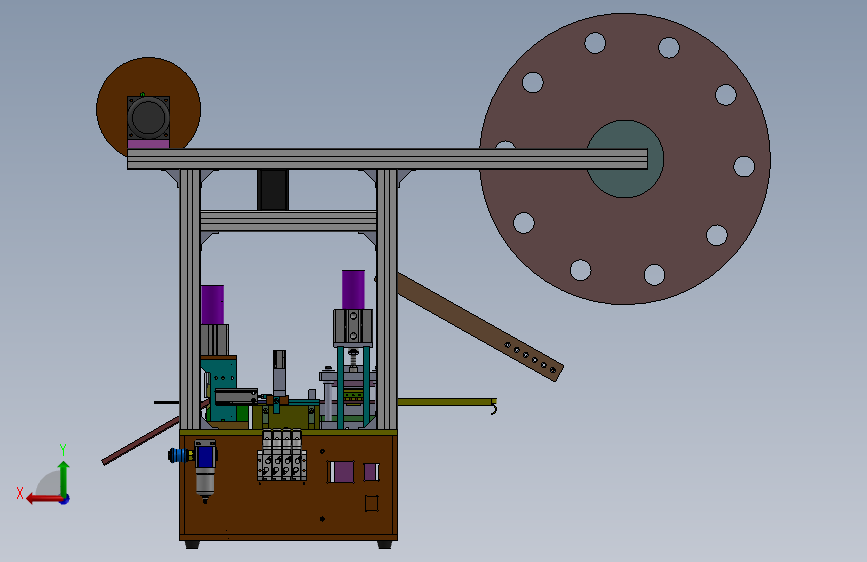This screenshot has width=867, height=562.
Task: Select the purple mounting plate under the motor
Action: click(148, 144)
